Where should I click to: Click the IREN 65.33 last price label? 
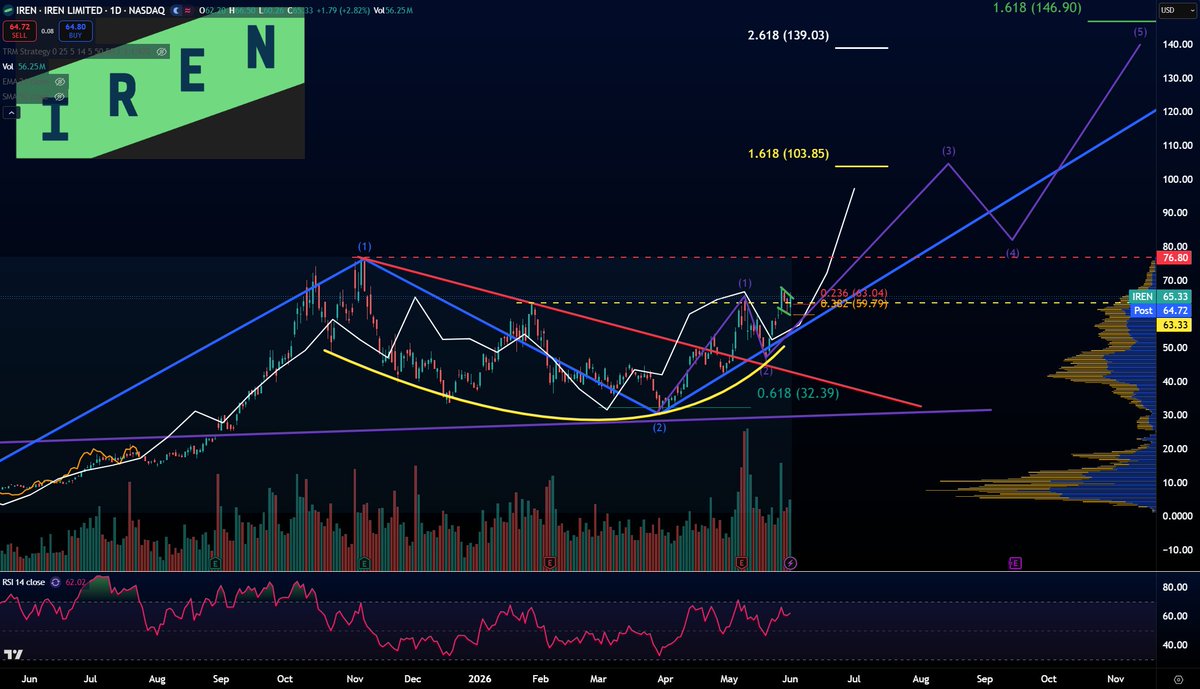pyautogui.click(x=1158, y=297)
